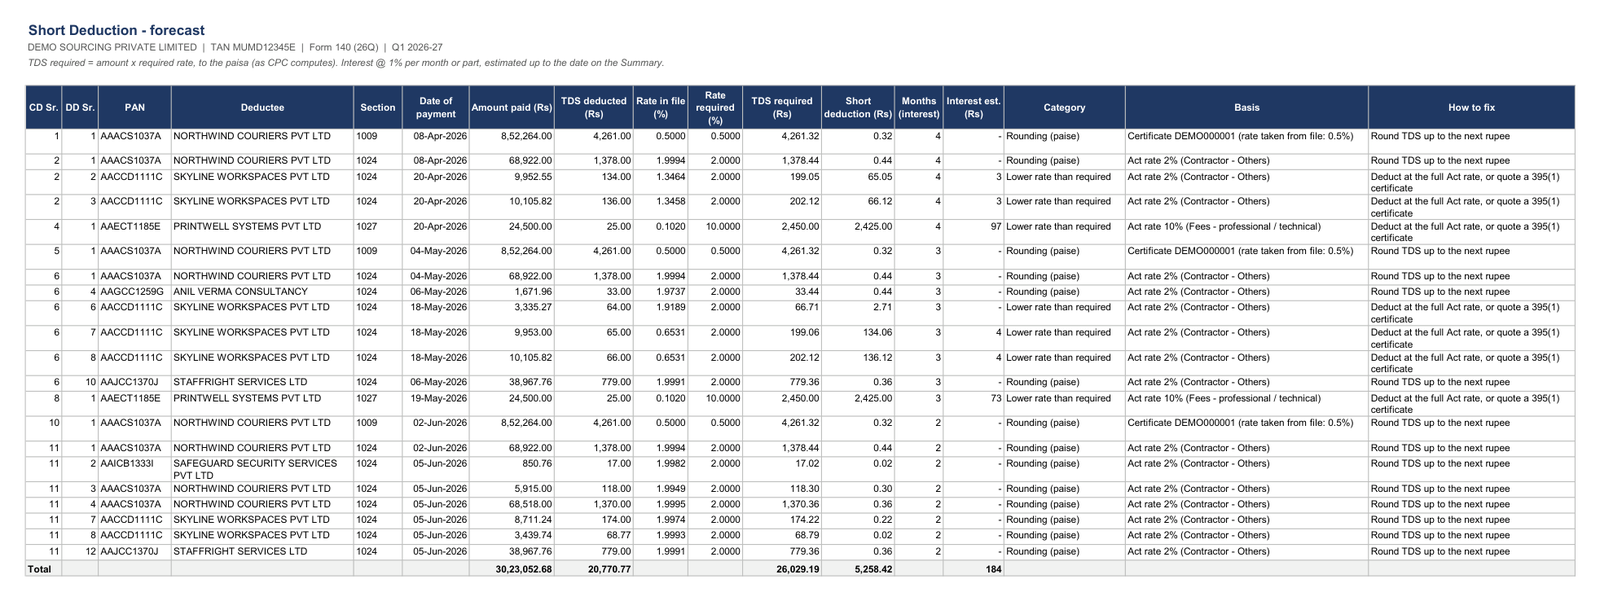The height and width of the screenshot is (601, 1600).
Task: Click the 'Months (interest)' header
Action: coord(919,108)
